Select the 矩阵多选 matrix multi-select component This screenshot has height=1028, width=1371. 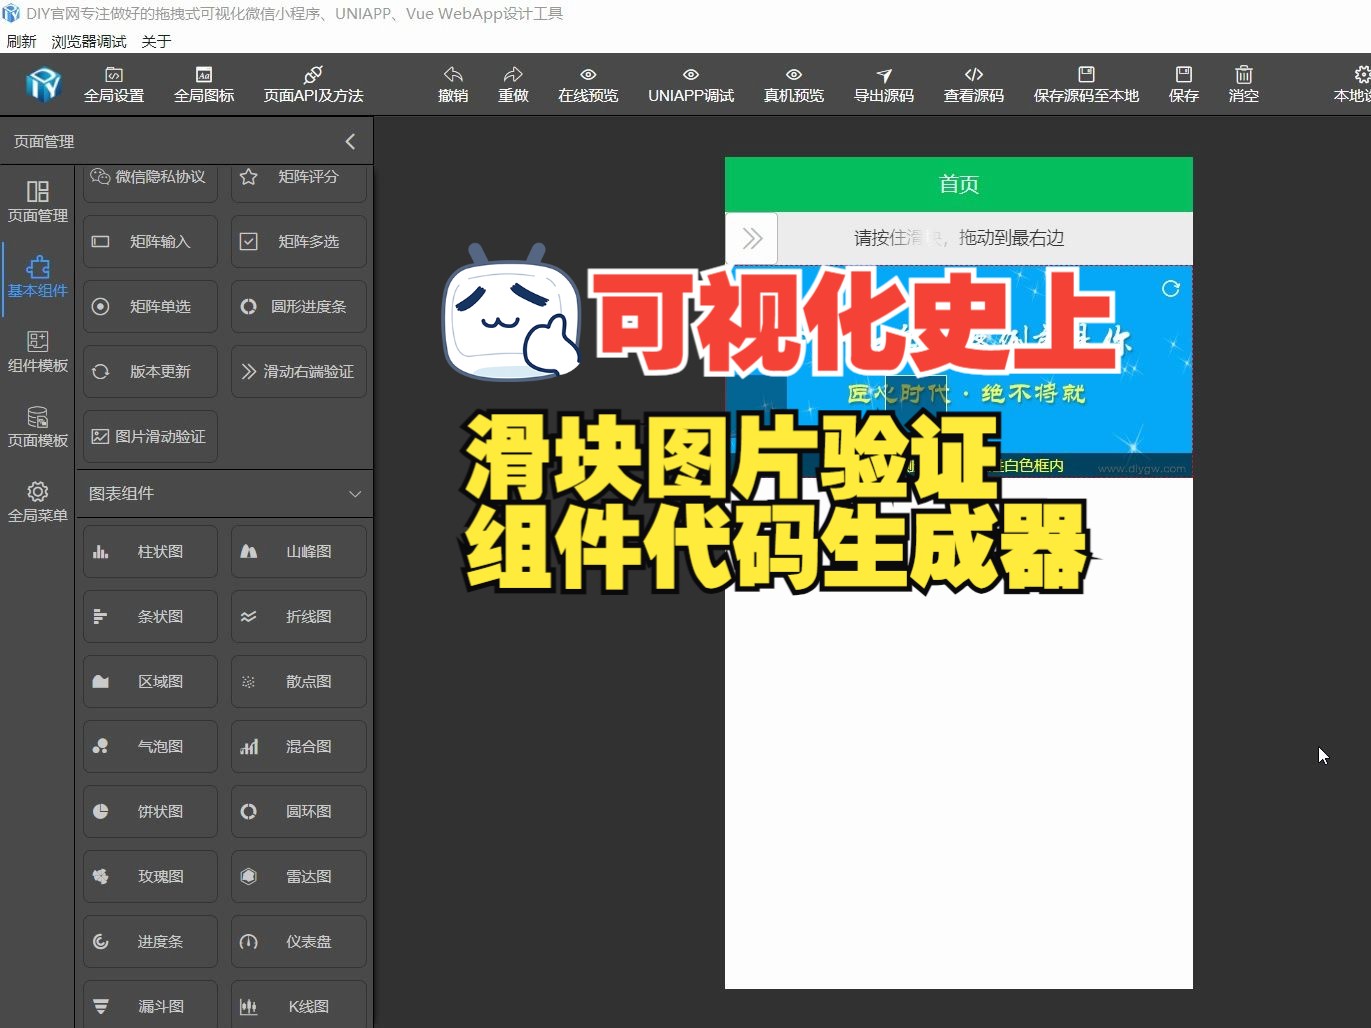[x=298, y=241]
